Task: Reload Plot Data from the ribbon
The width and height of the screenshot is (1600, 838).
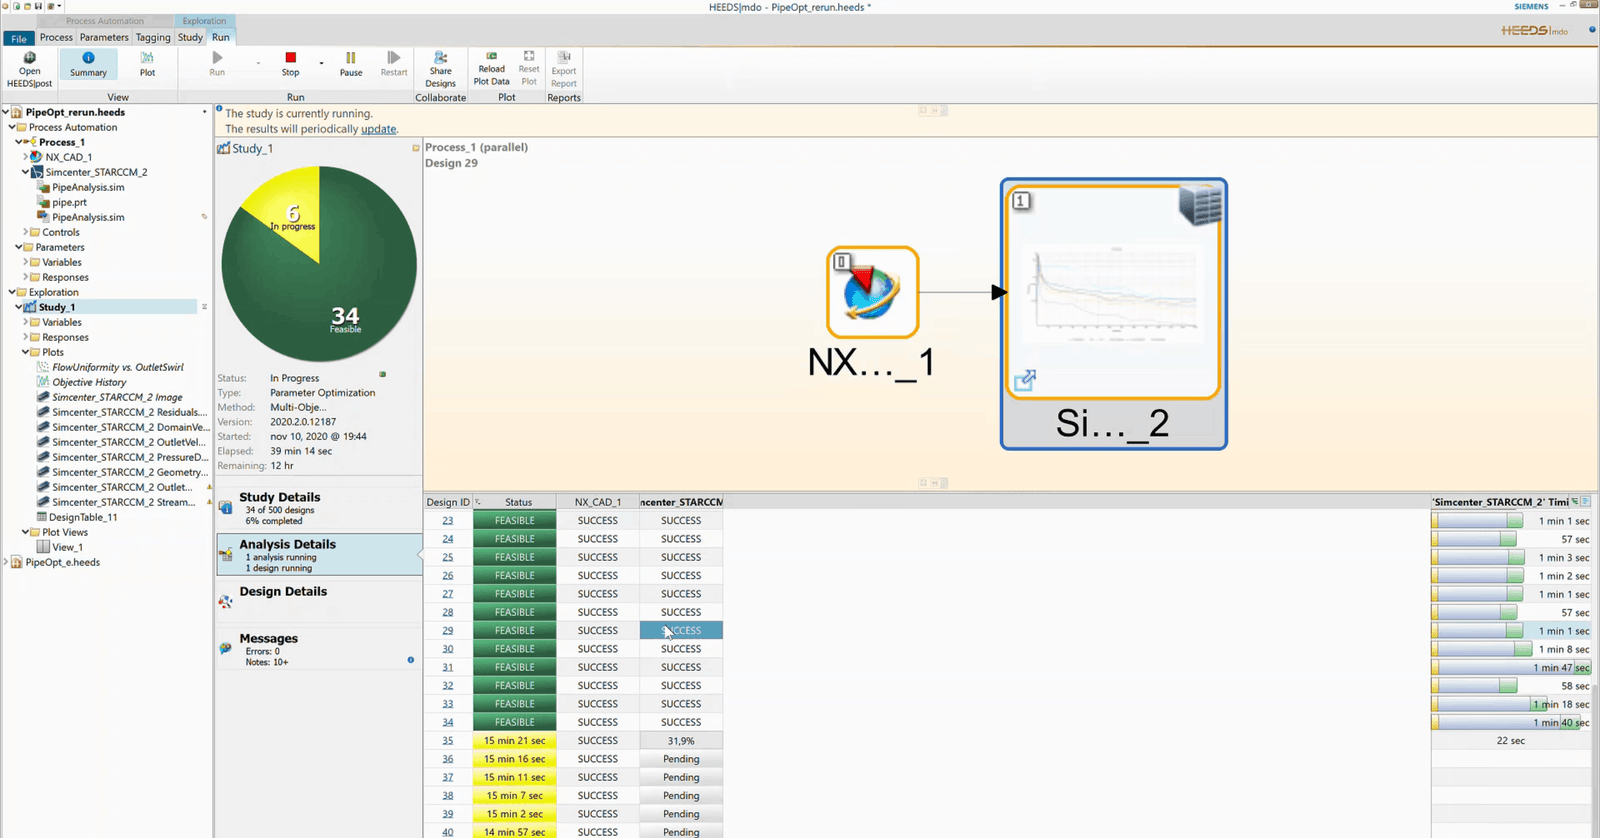Action: (x=491, y=68)
